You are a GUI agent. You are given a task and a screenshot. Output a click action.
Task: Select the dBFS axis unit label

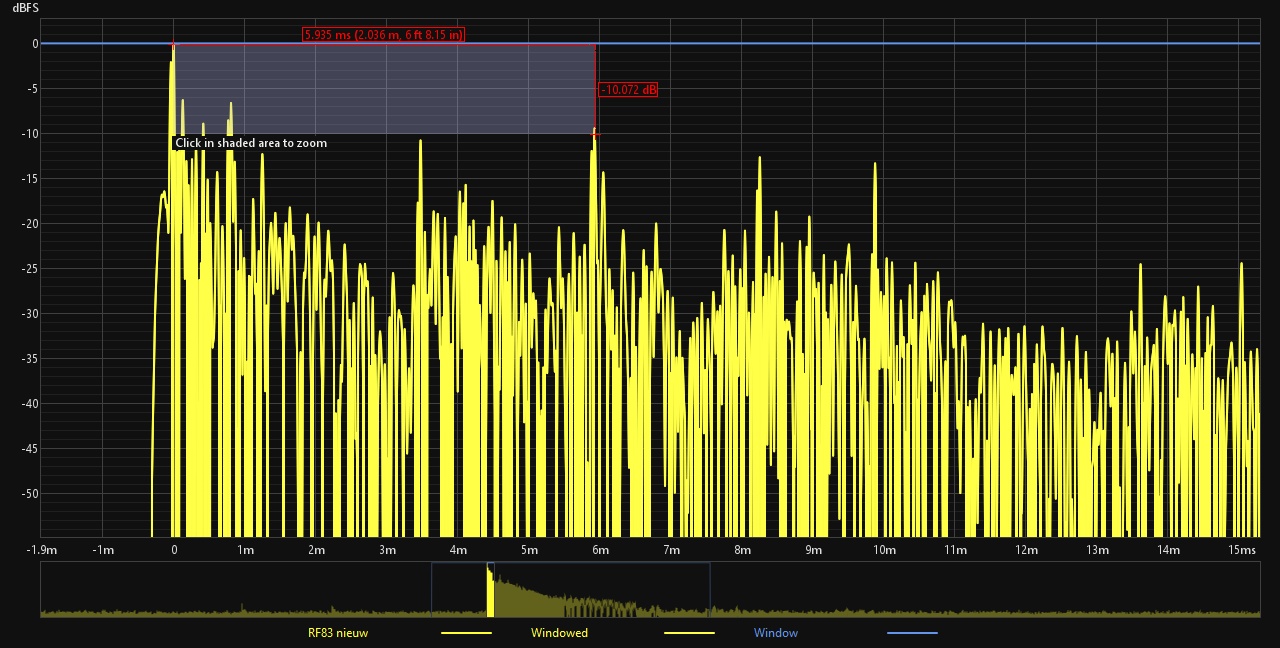coord(25,8)
